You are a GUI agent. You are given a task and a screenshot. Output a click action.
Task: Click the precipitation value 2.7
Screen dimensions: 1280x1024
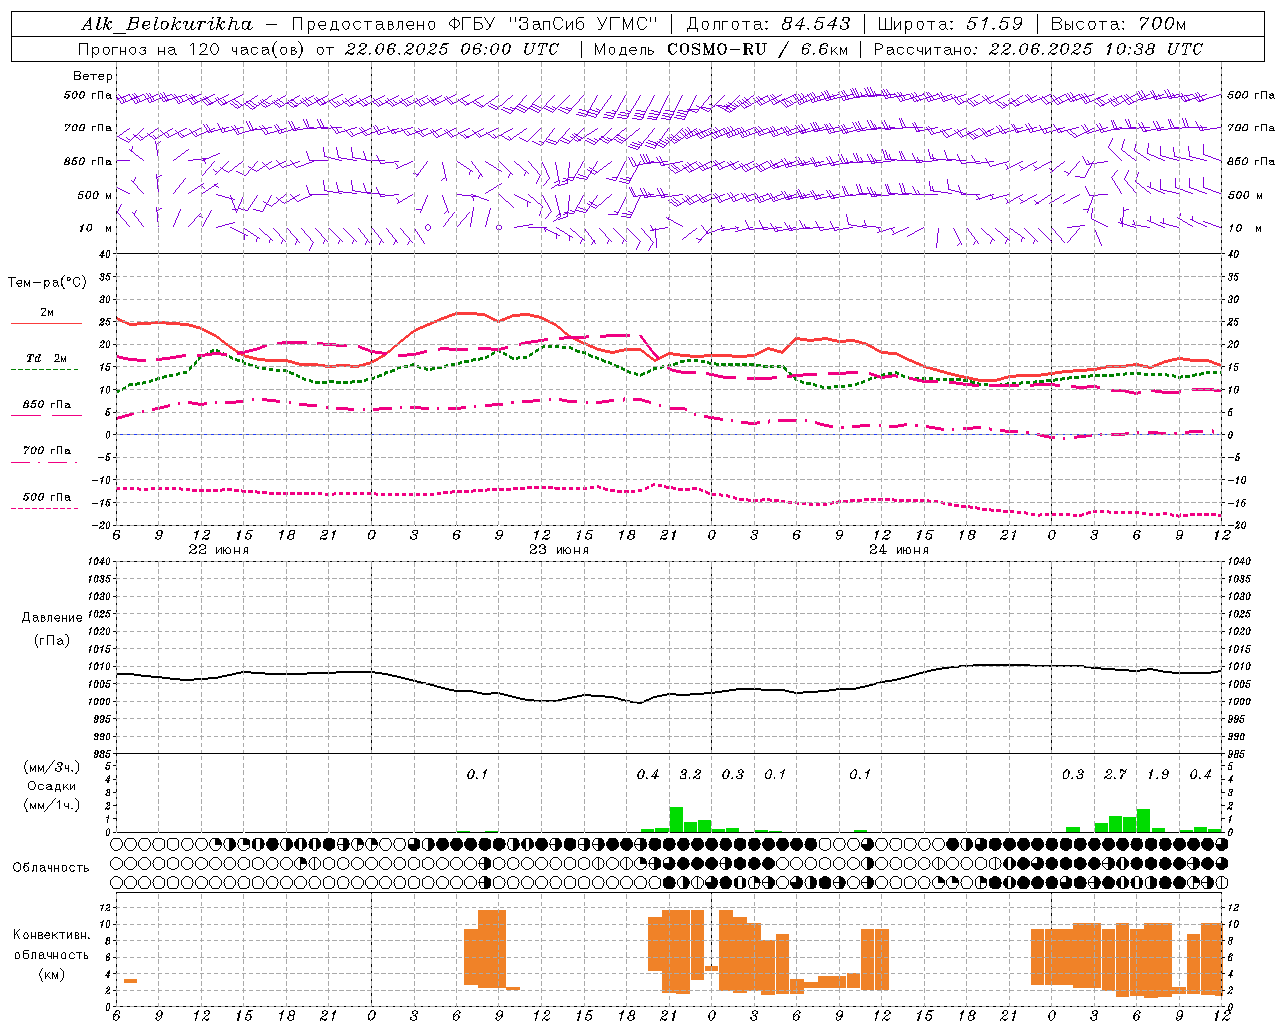coord(1115,775)
